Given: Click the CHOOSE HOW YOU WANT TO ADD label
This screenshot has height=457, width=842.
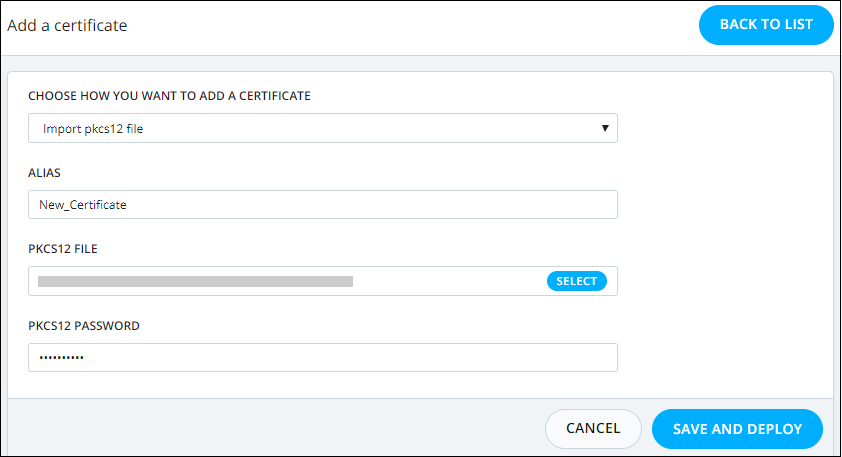Looking at the screenshot, I should pos(169,96).
